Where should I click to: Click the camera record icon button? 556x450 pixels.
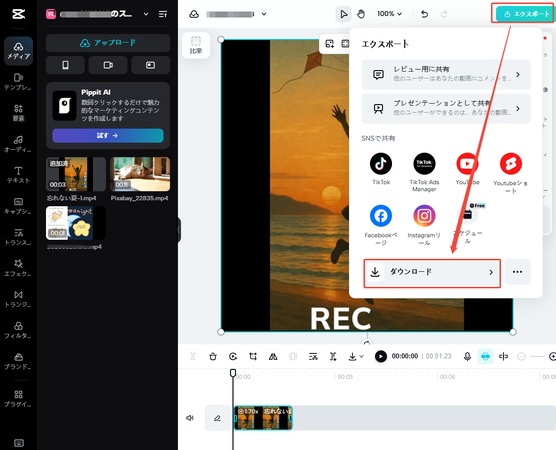coord(108,65)
